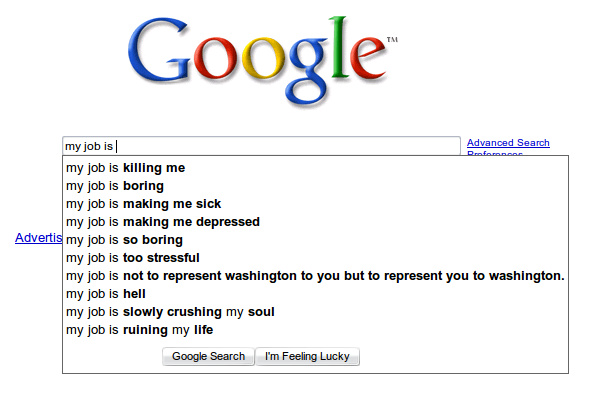Select the long "represent washington" suggestion
603x405 pixels.
pyautogui.click(x=315, y=276)
